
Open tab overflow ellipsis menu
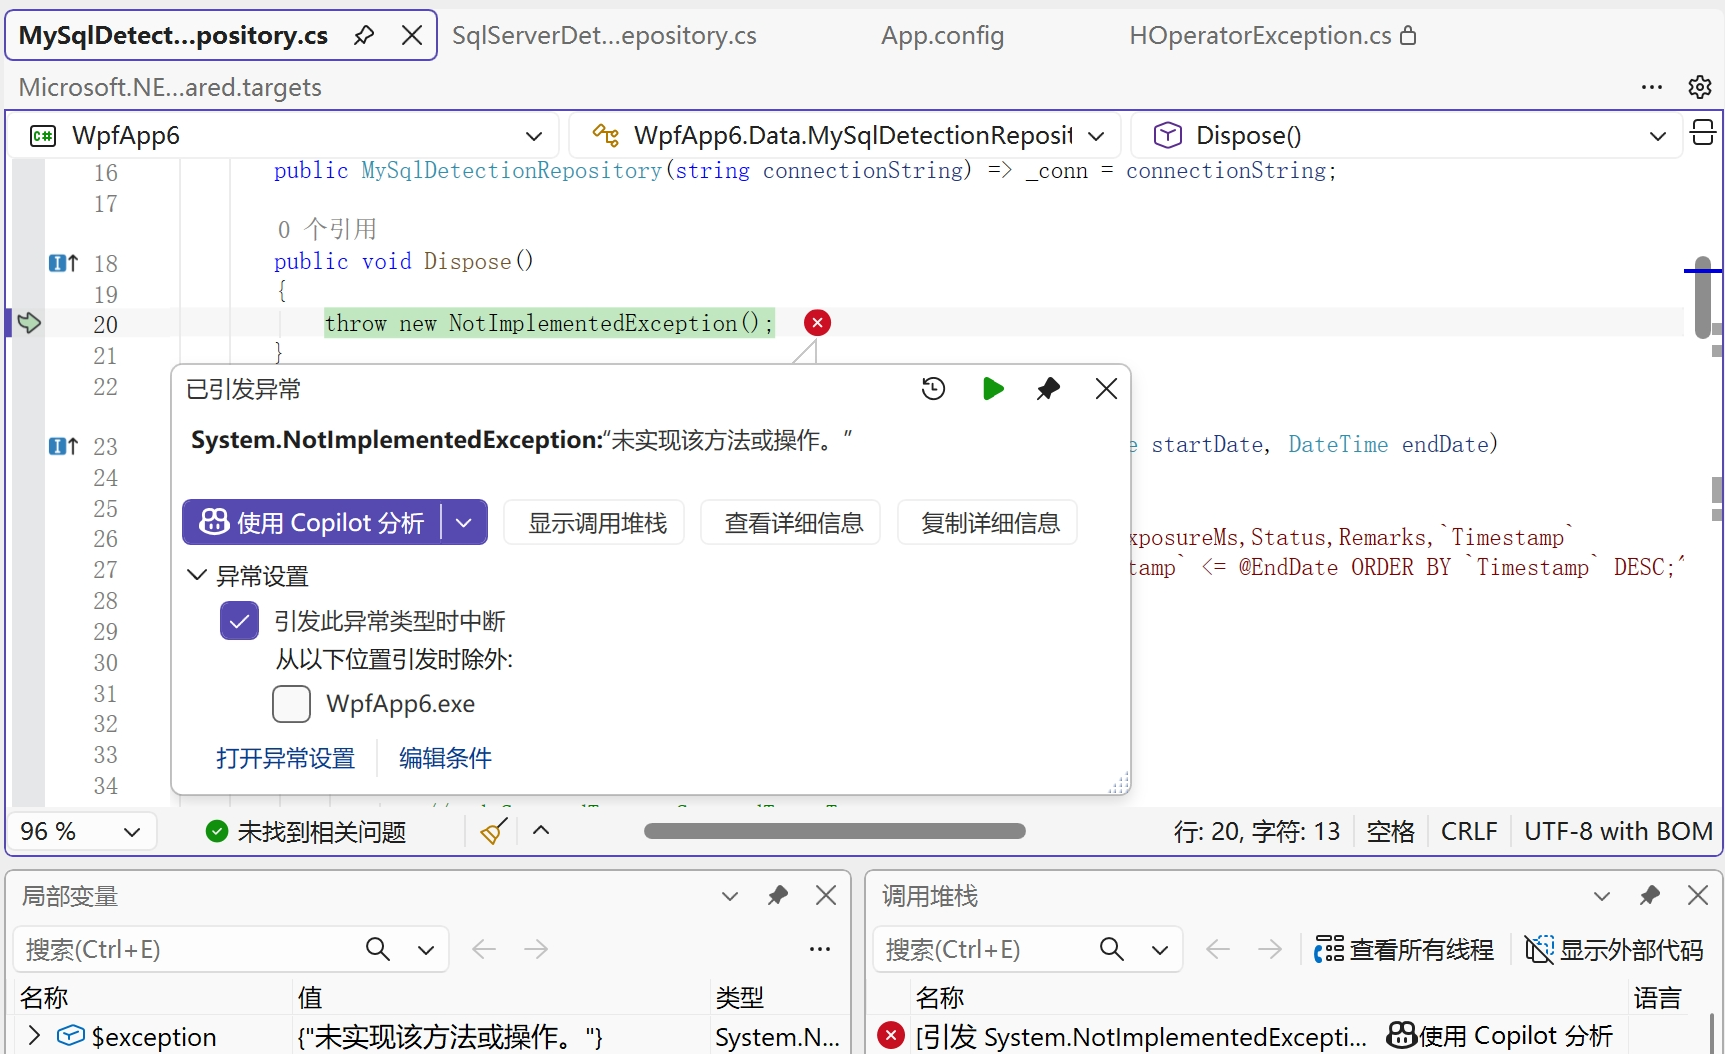(1652, 88)
